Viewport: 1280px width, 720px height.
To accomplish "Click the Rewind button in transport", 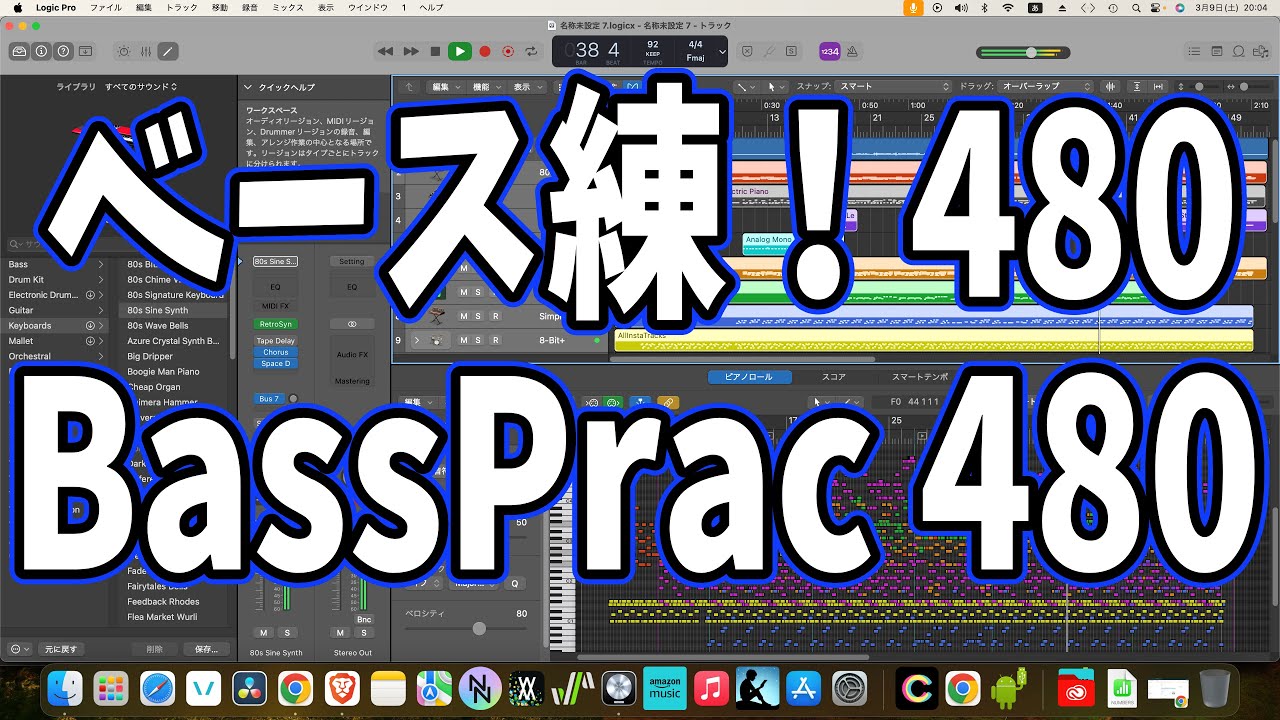I will click(x=386, y=51).
